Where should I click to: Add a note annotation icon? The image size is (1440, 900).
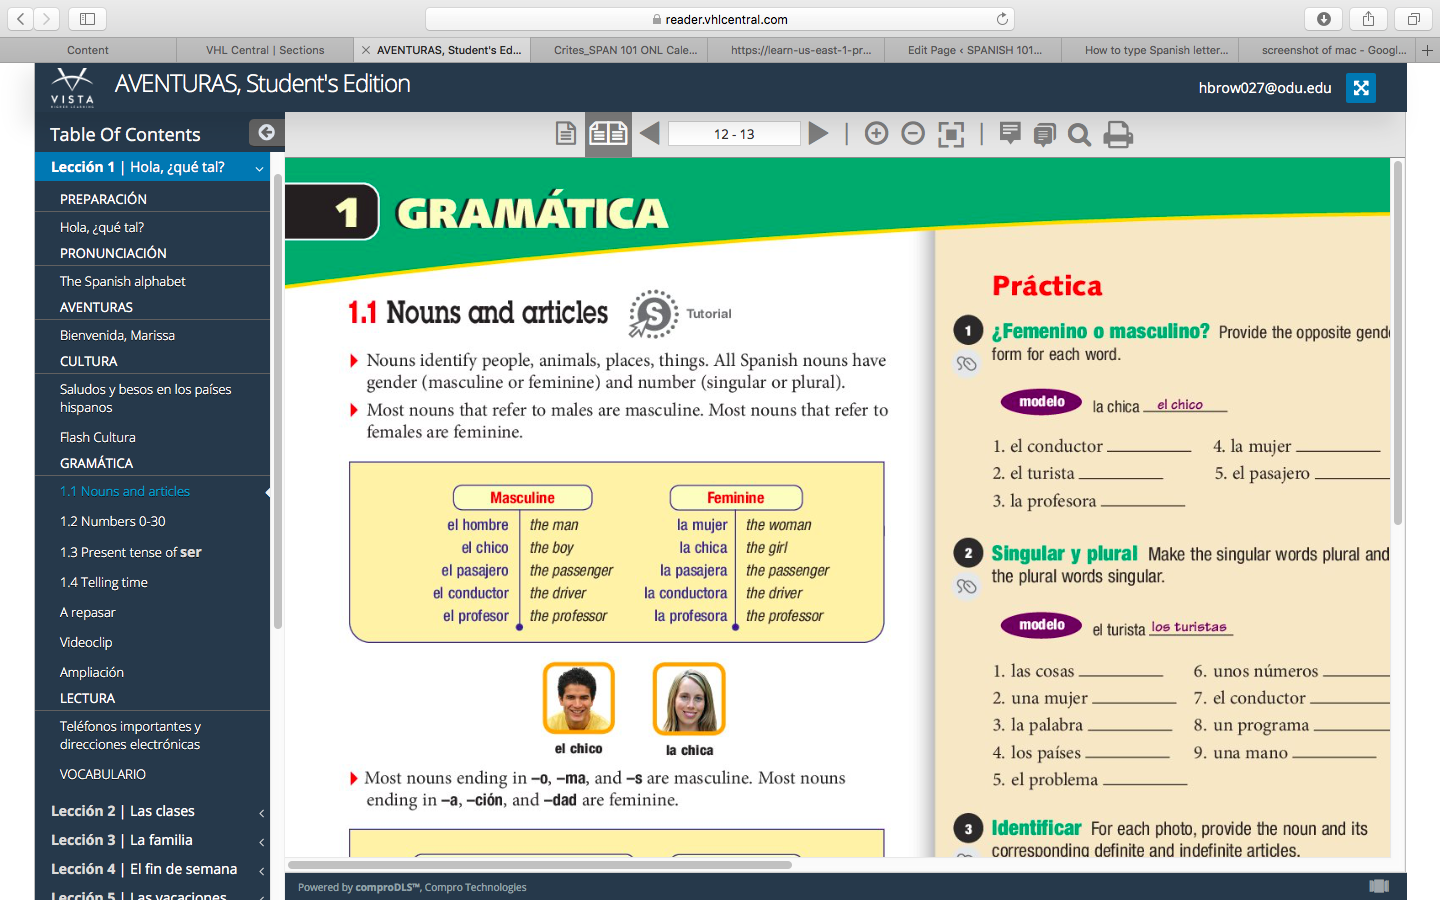coord(1010,133)
